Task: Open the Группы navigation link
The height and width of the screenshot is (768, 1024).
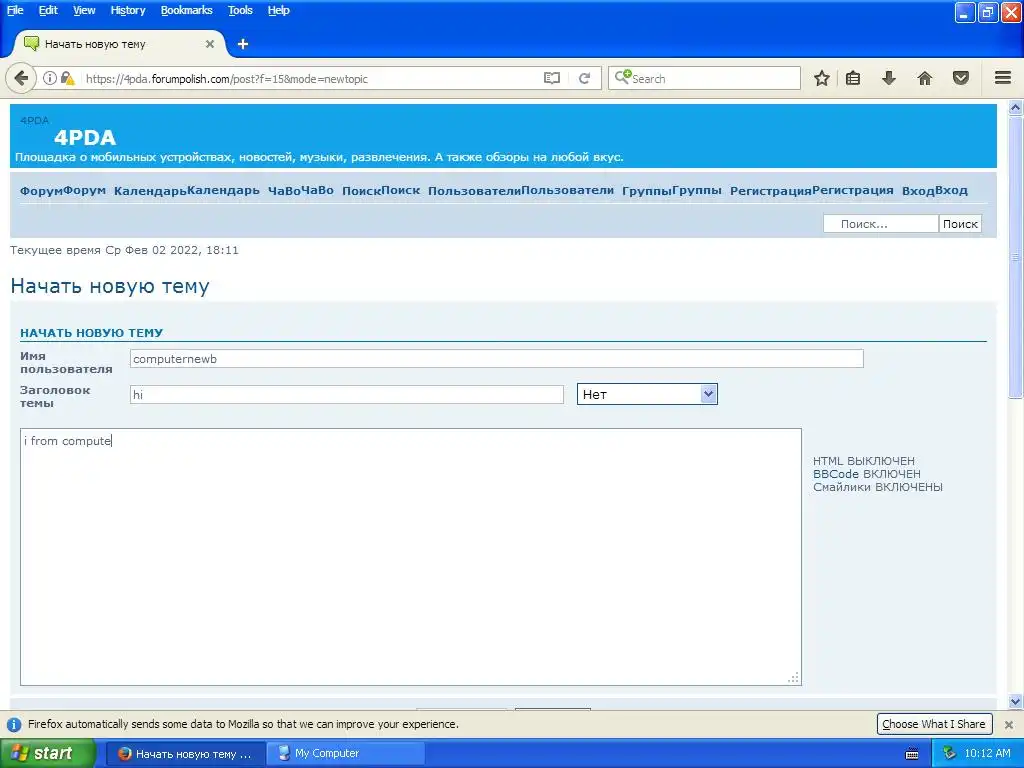Action: point(671,191)
